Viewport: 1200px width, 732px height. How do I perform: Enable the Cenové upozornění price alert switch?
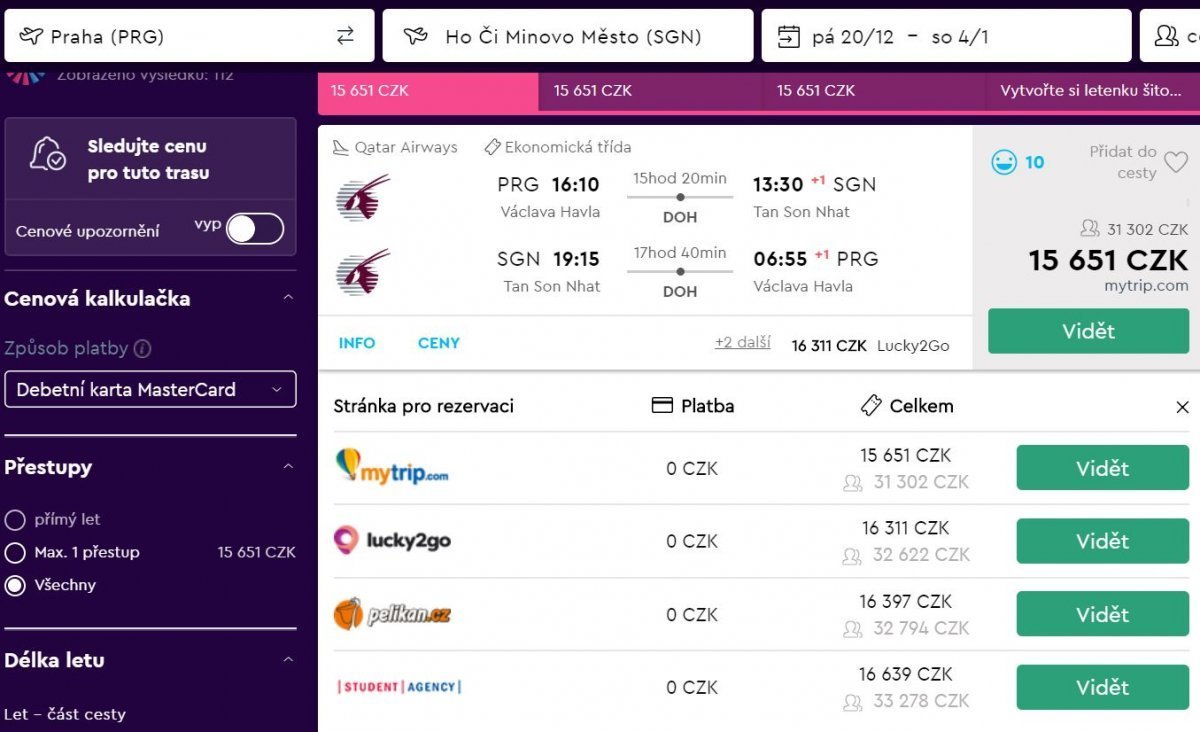coord(255,229)
